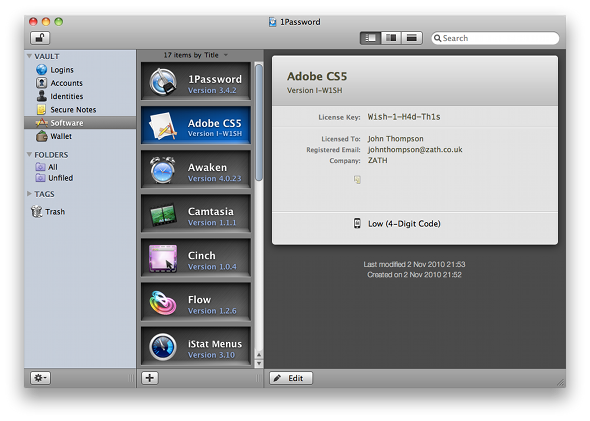Click the company value 'ZATH'
Viewport: 590px width, 421px height.
pos(377,161)
